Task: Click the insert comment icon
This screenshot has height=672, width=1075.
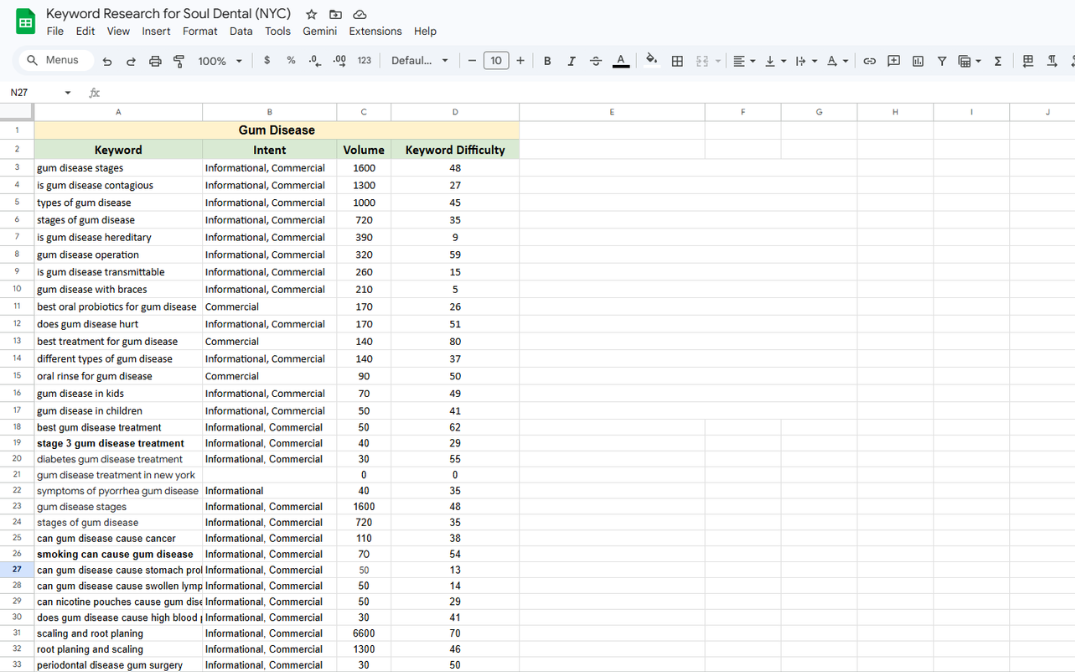Action: [x=893, y=61]
